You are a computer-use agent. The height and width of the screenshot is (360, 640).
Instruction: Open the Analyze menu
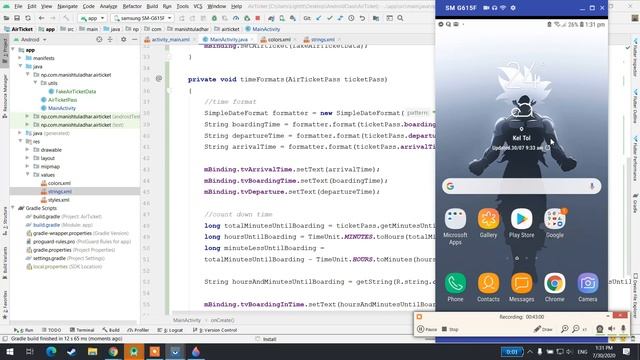click(108, 6)
